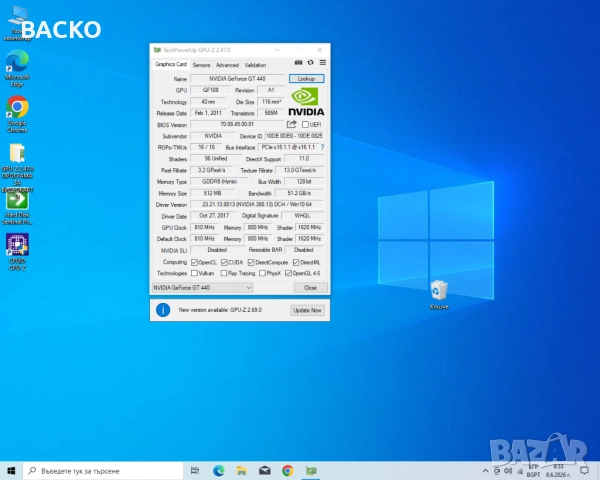
Task: Click the Driver Date Oct 27, 2017 value
Action: pos(214,216)
